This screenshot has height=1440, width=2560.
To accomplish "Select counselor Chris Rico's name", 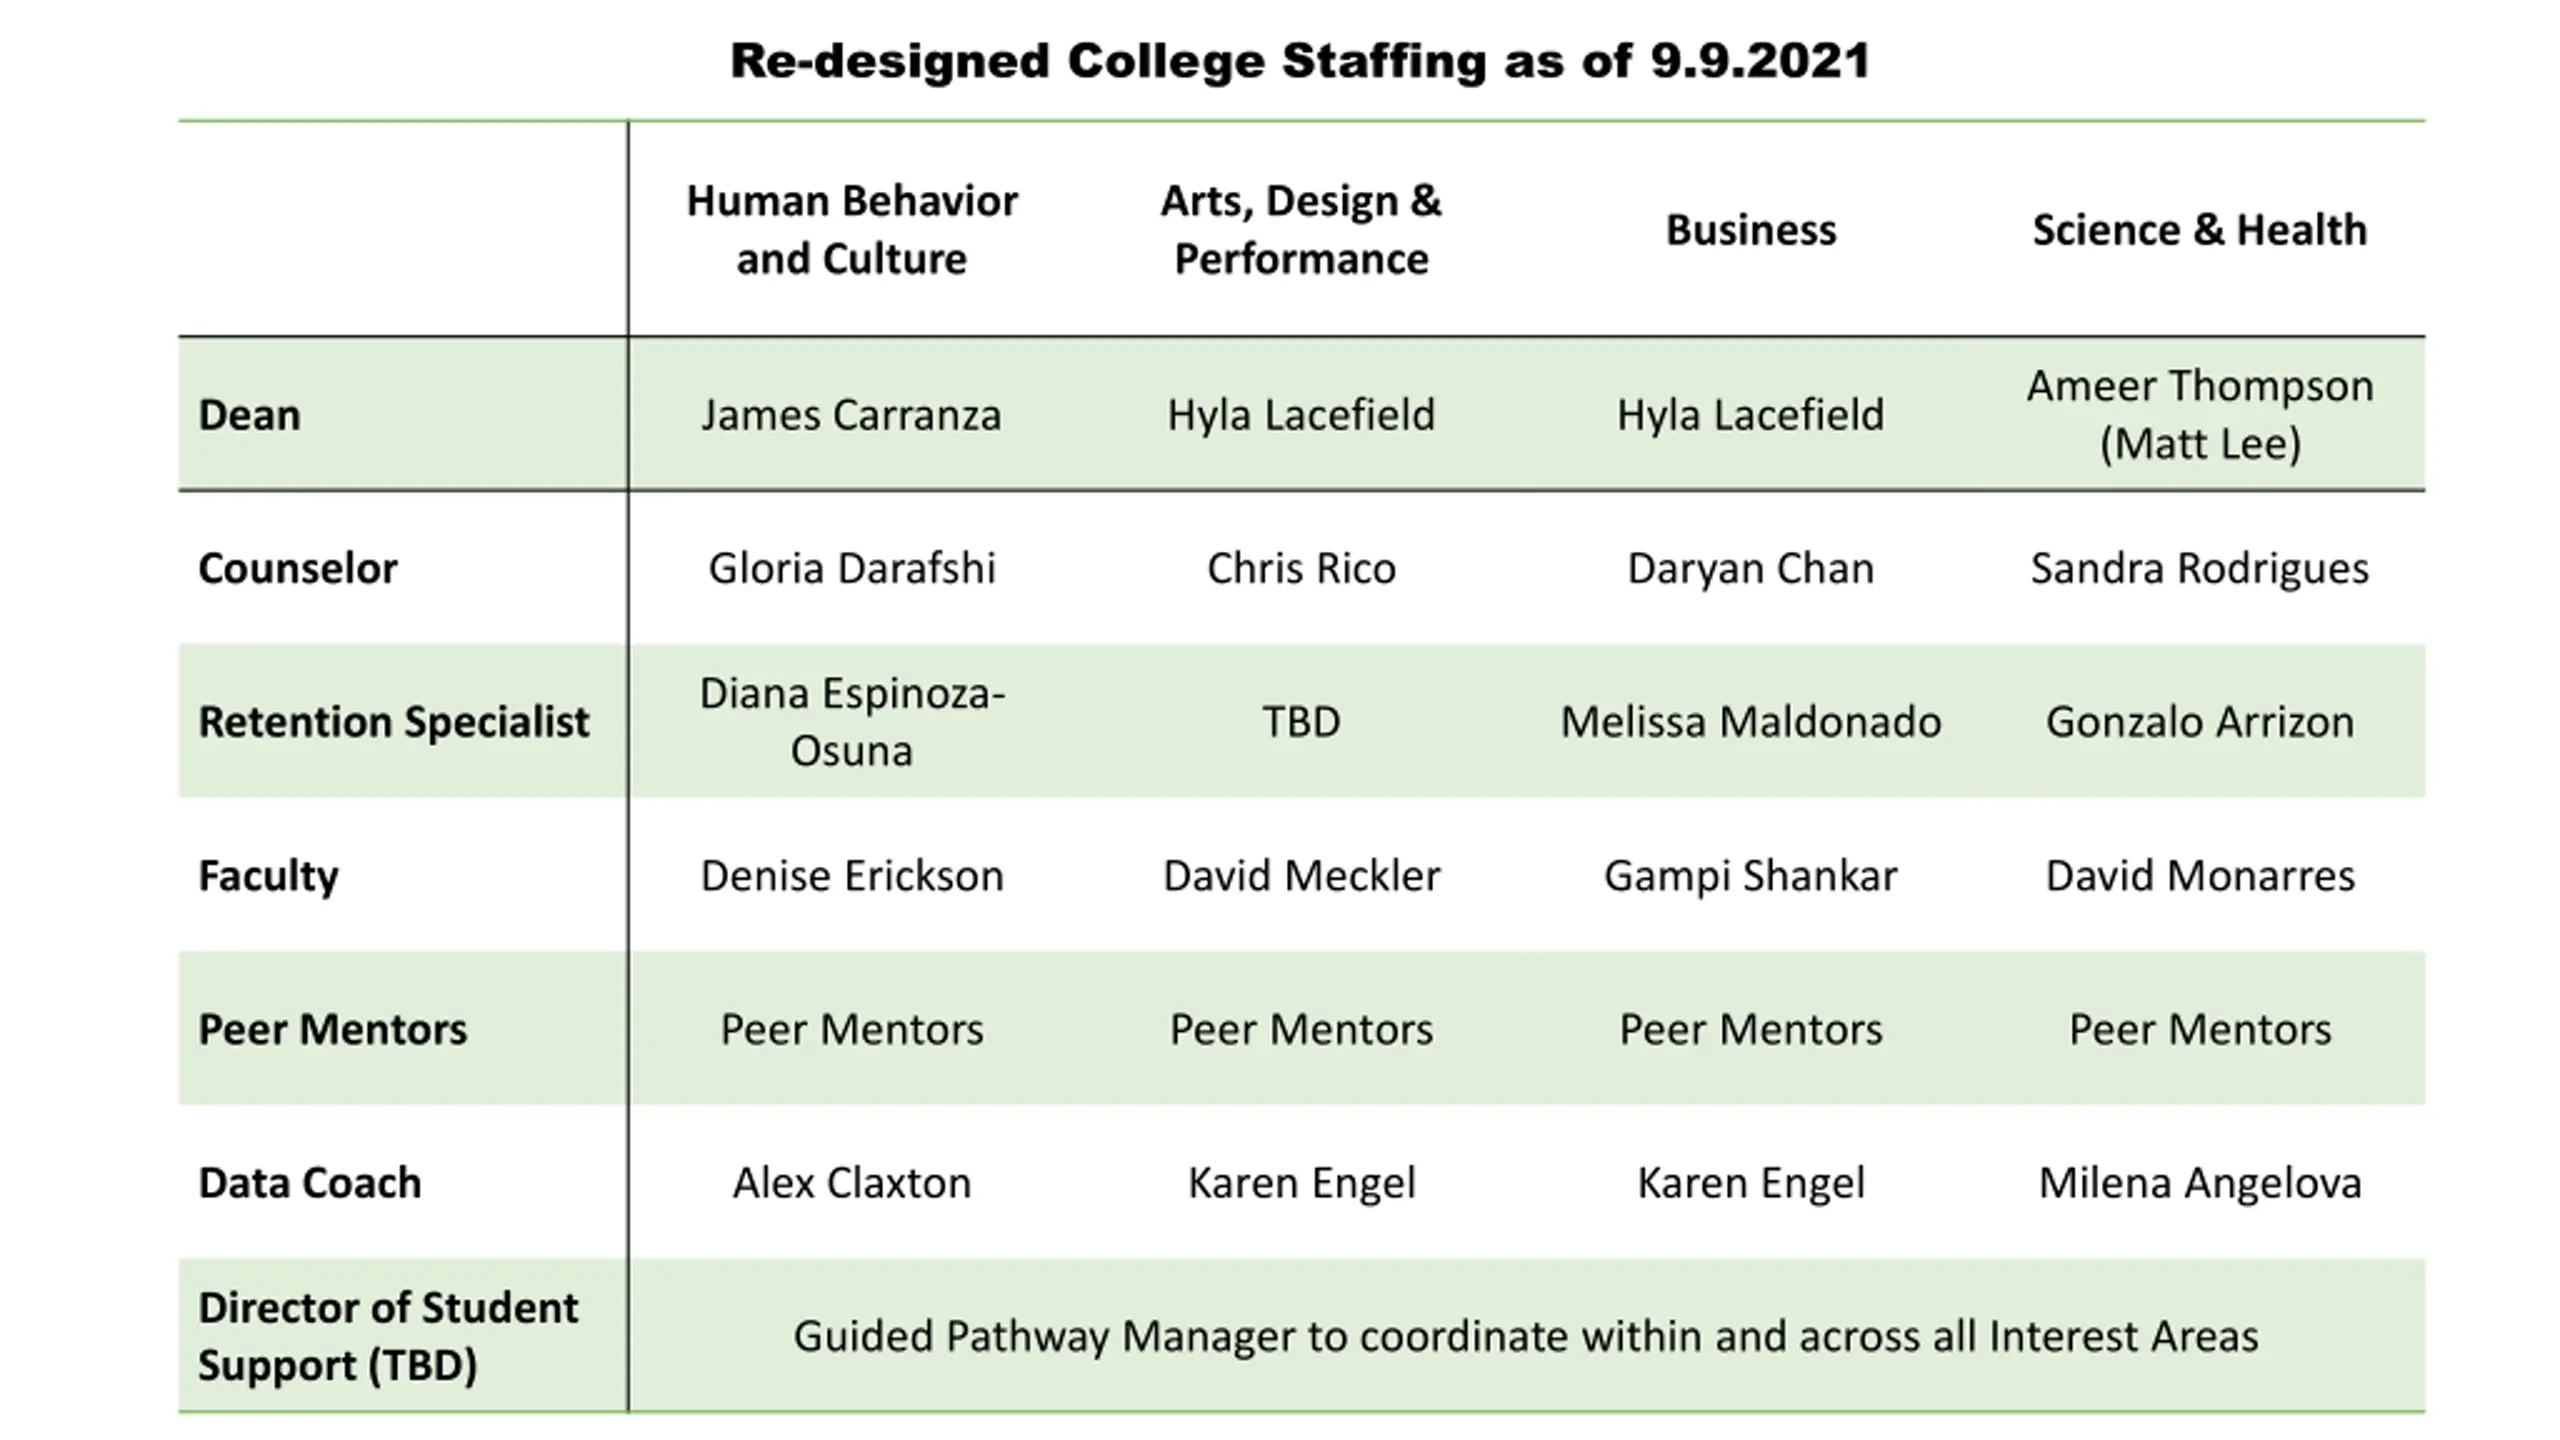I will 1301,568.
